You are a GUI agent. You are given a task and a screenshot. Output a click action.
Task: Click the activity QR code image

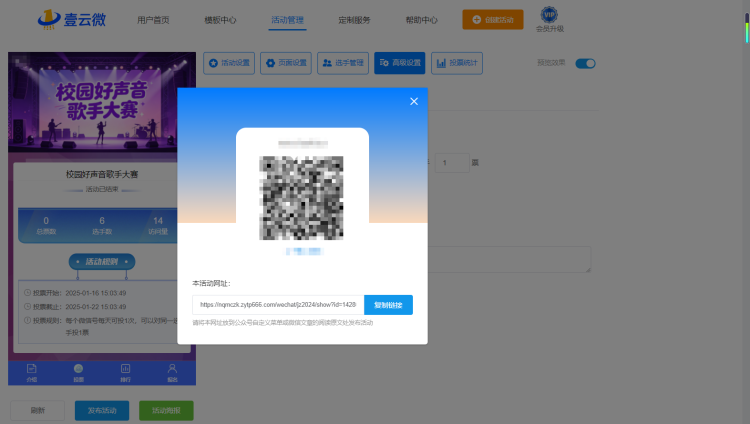(x=301, y=198)
